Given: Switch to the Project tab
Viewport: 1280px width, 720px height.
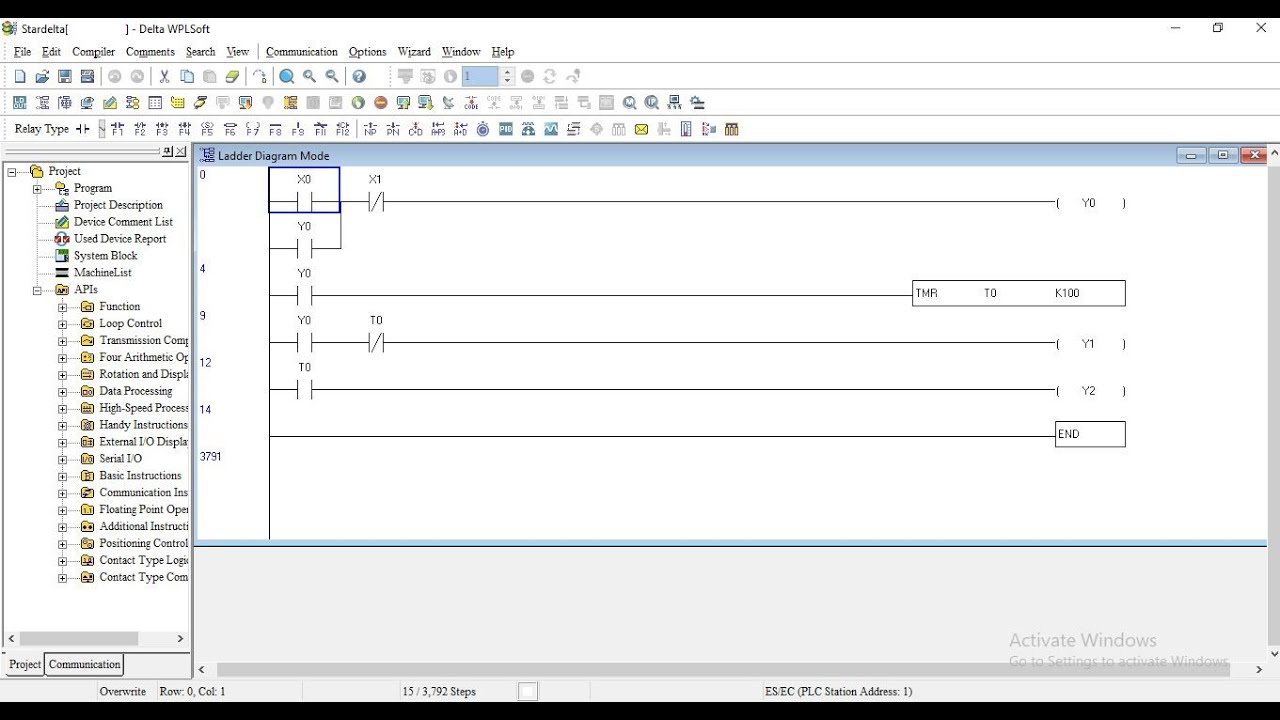Looking at the screenshot, I should pos(25,664).
